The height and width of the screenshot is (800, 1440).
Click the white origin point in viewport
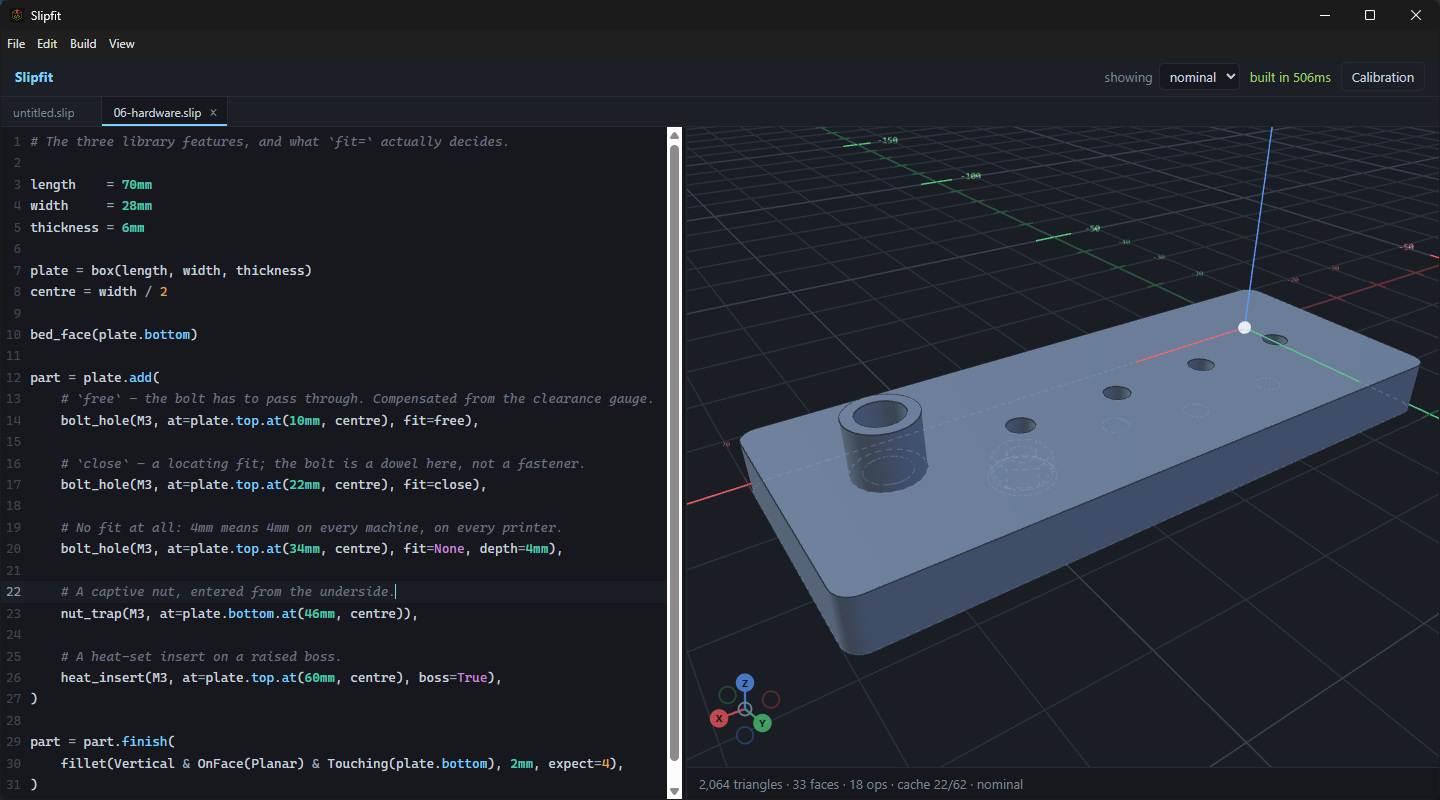pyautogui.click(x=1244, y=327)
